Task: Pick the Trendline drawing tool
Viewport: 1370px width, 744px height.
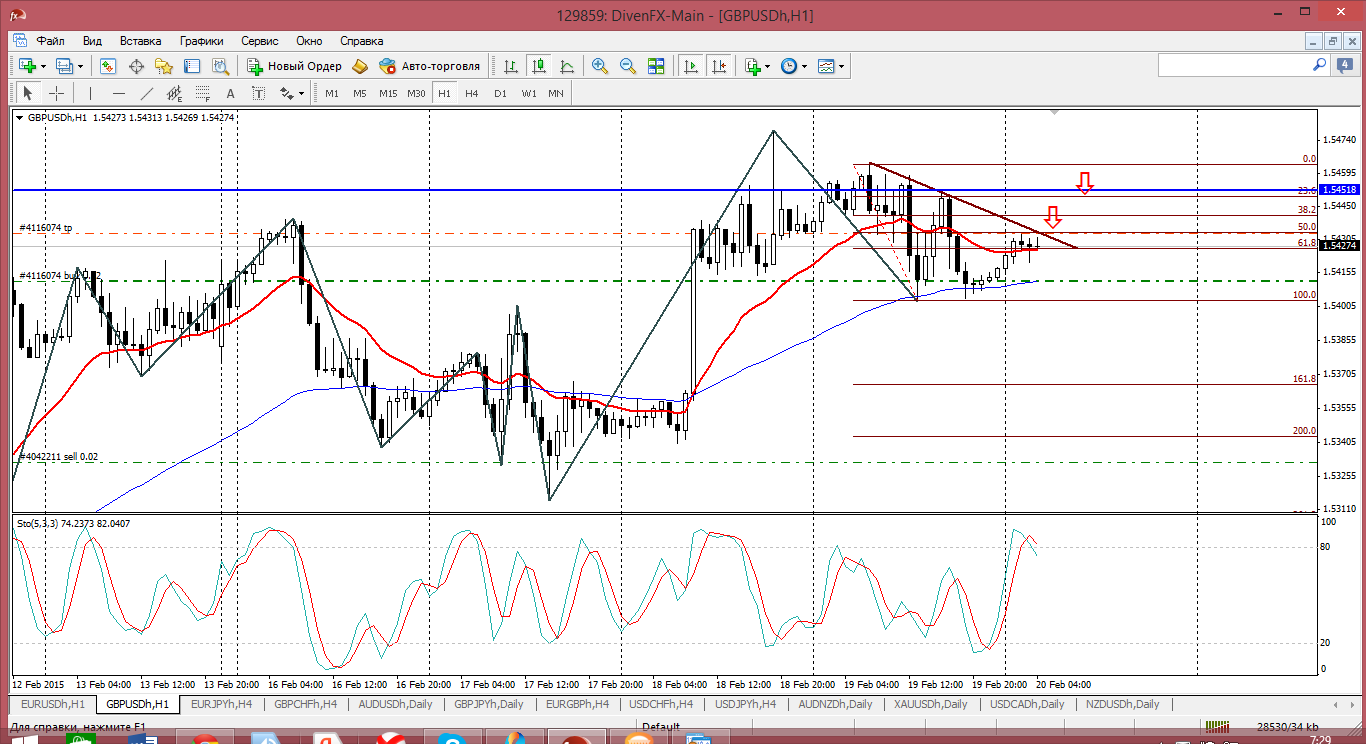Action: 147,93
